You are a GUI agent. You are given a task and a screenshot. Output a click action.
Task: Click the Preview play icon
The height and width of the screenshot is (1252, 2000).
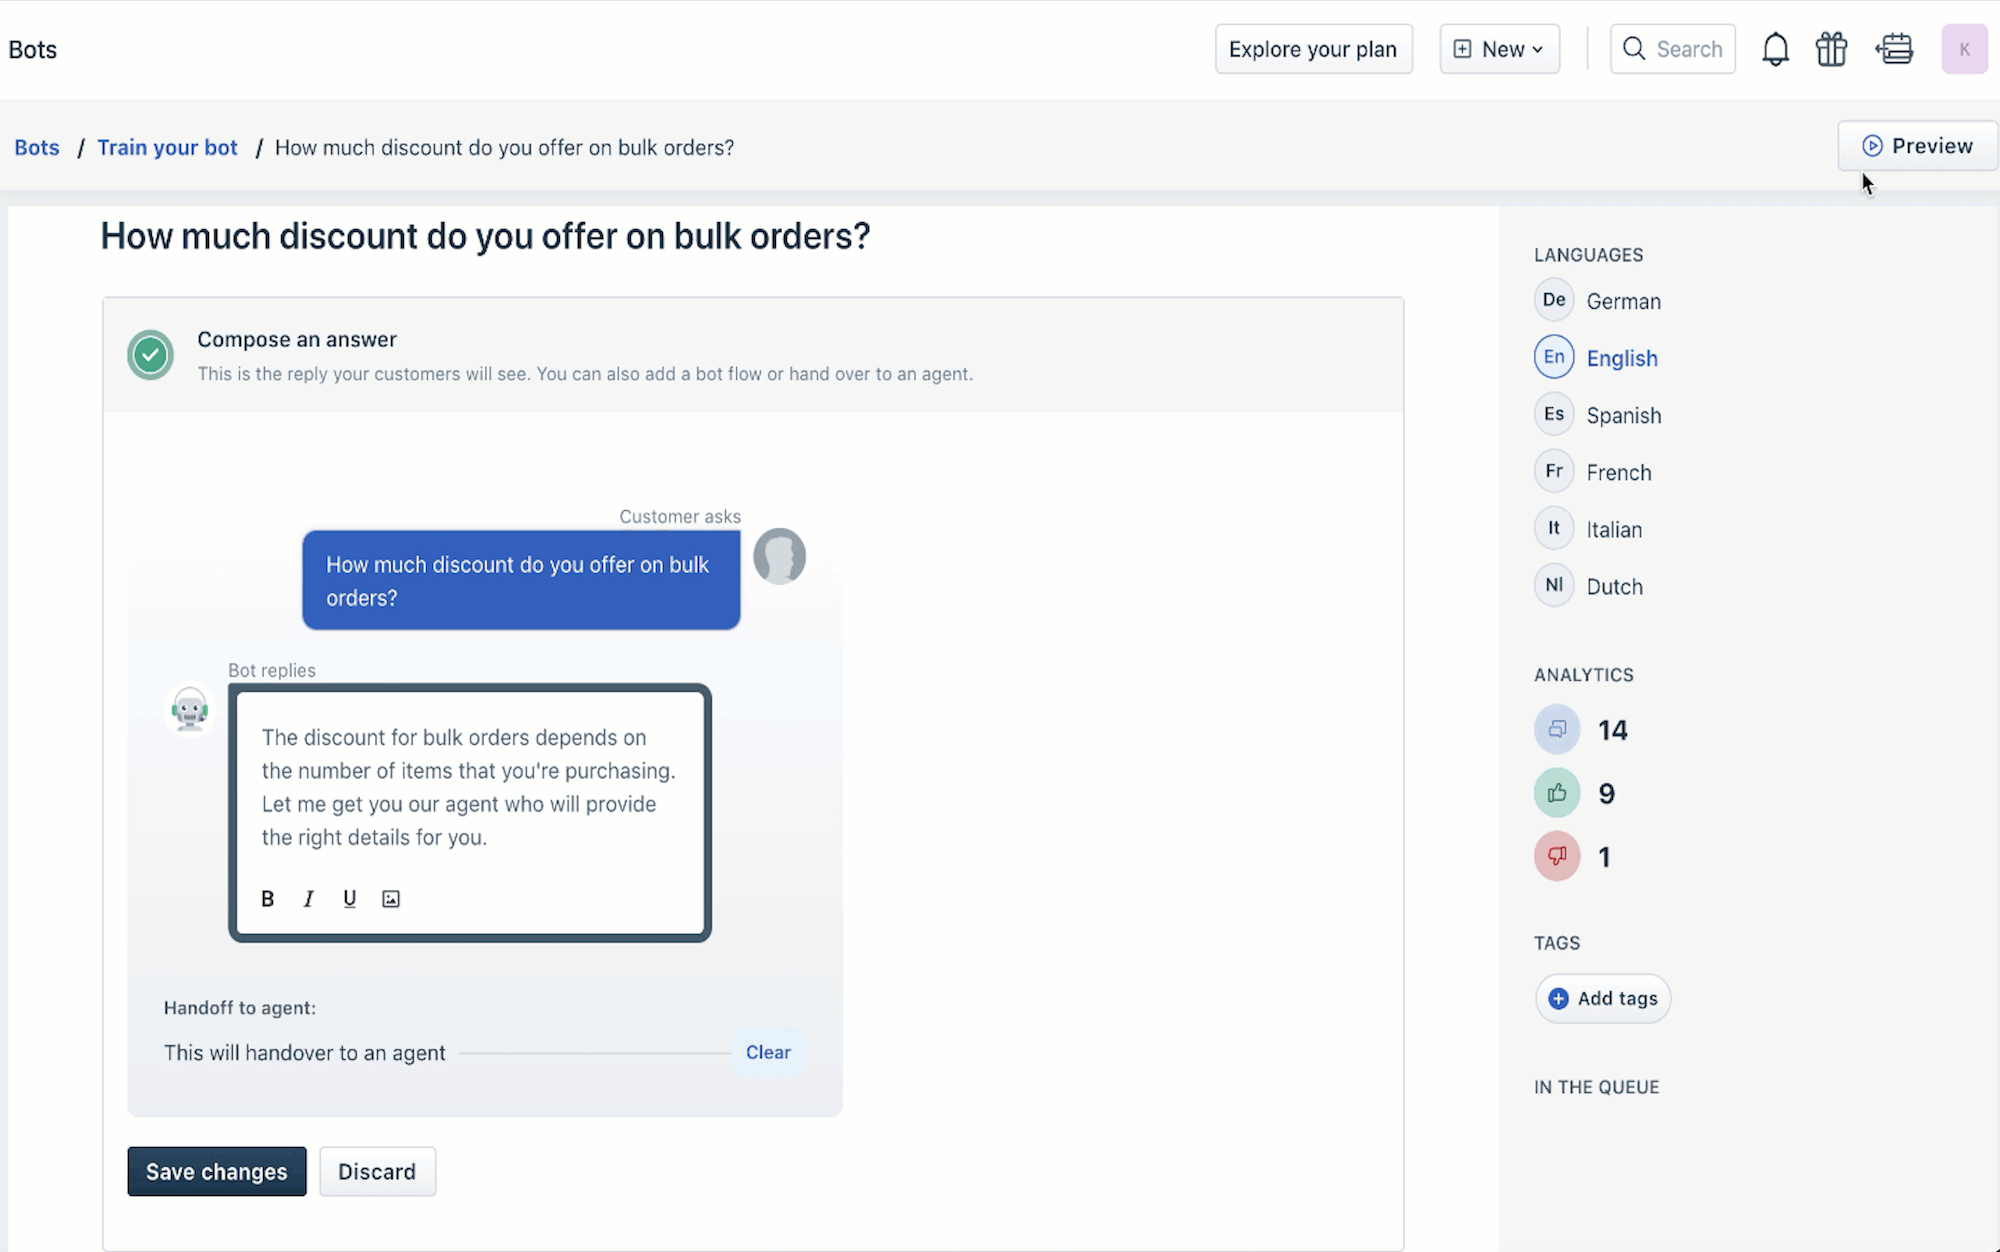tap(1872, 144)
